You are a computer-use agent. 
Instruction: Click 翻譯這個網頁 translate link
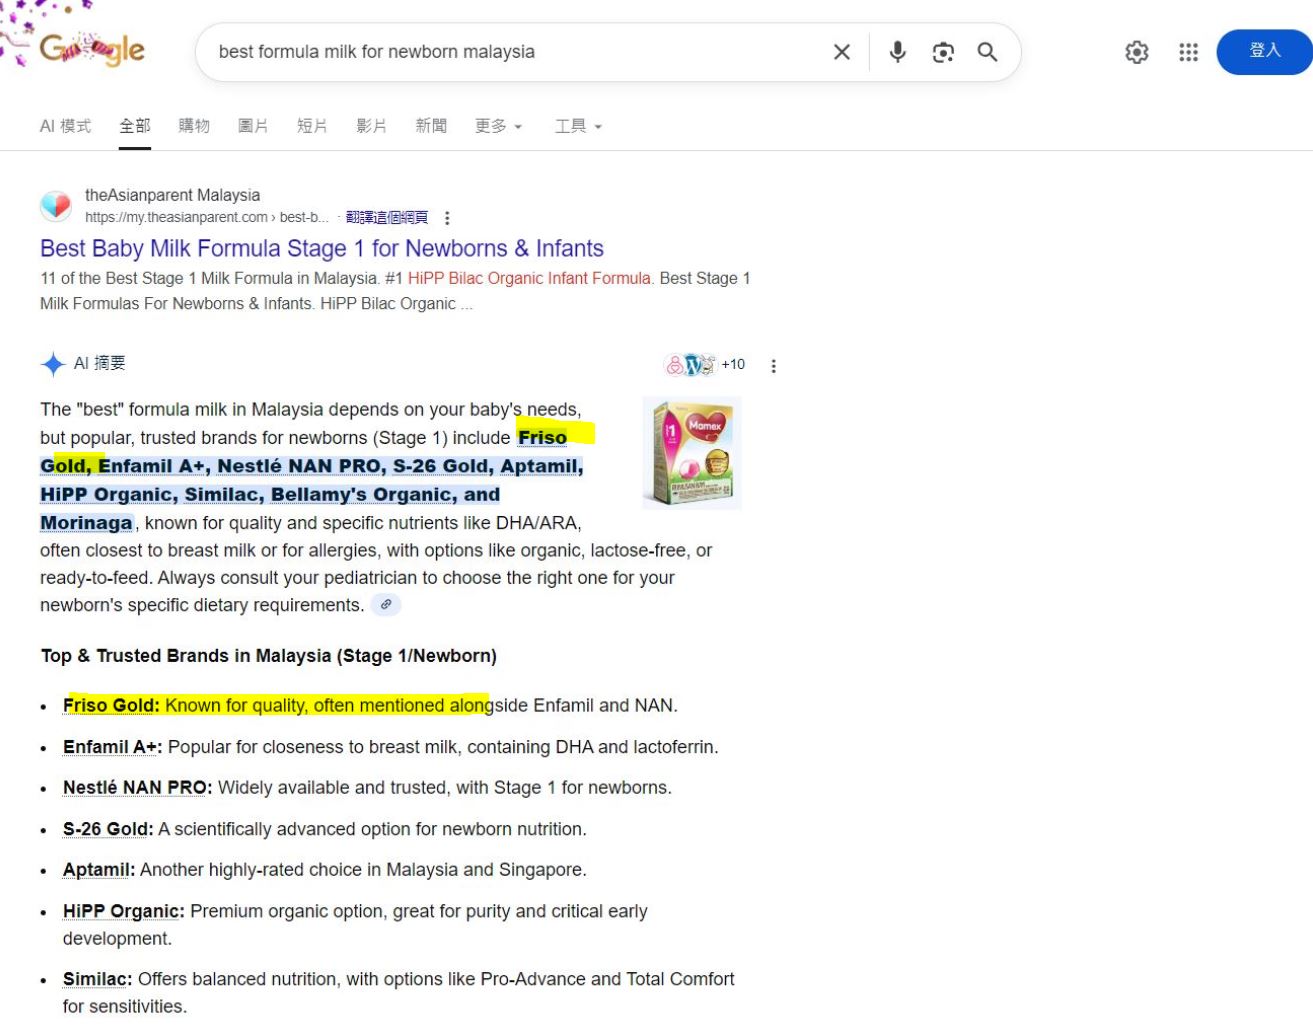tap(387, 217)
